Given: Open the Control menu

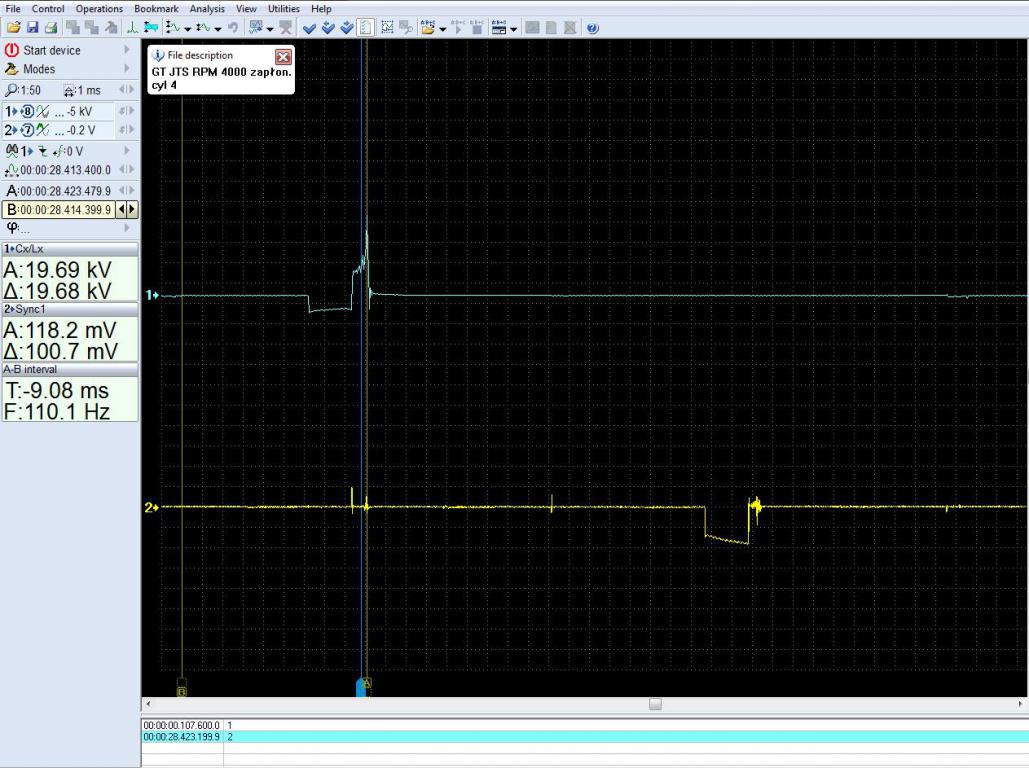Looking at the screenshot, I should pos(48,9).
